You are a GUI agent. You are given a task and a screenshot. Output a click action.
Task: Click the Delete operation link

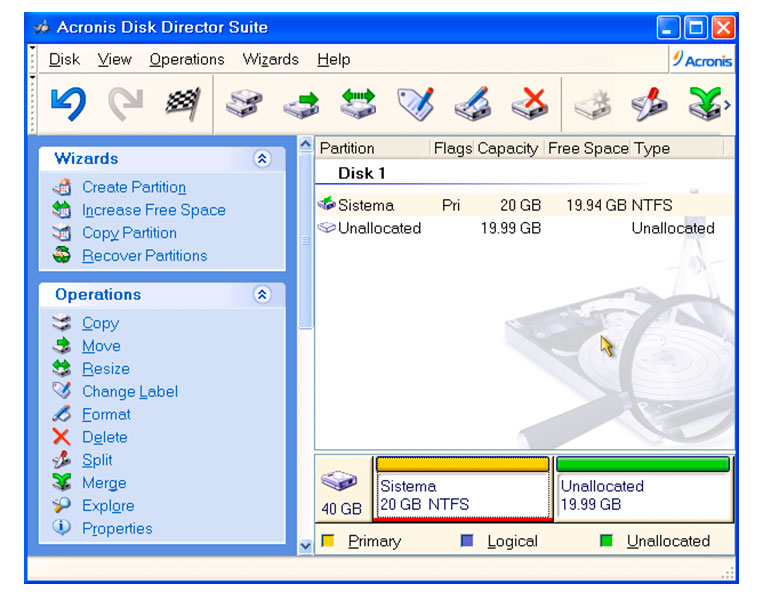(105, 437)
